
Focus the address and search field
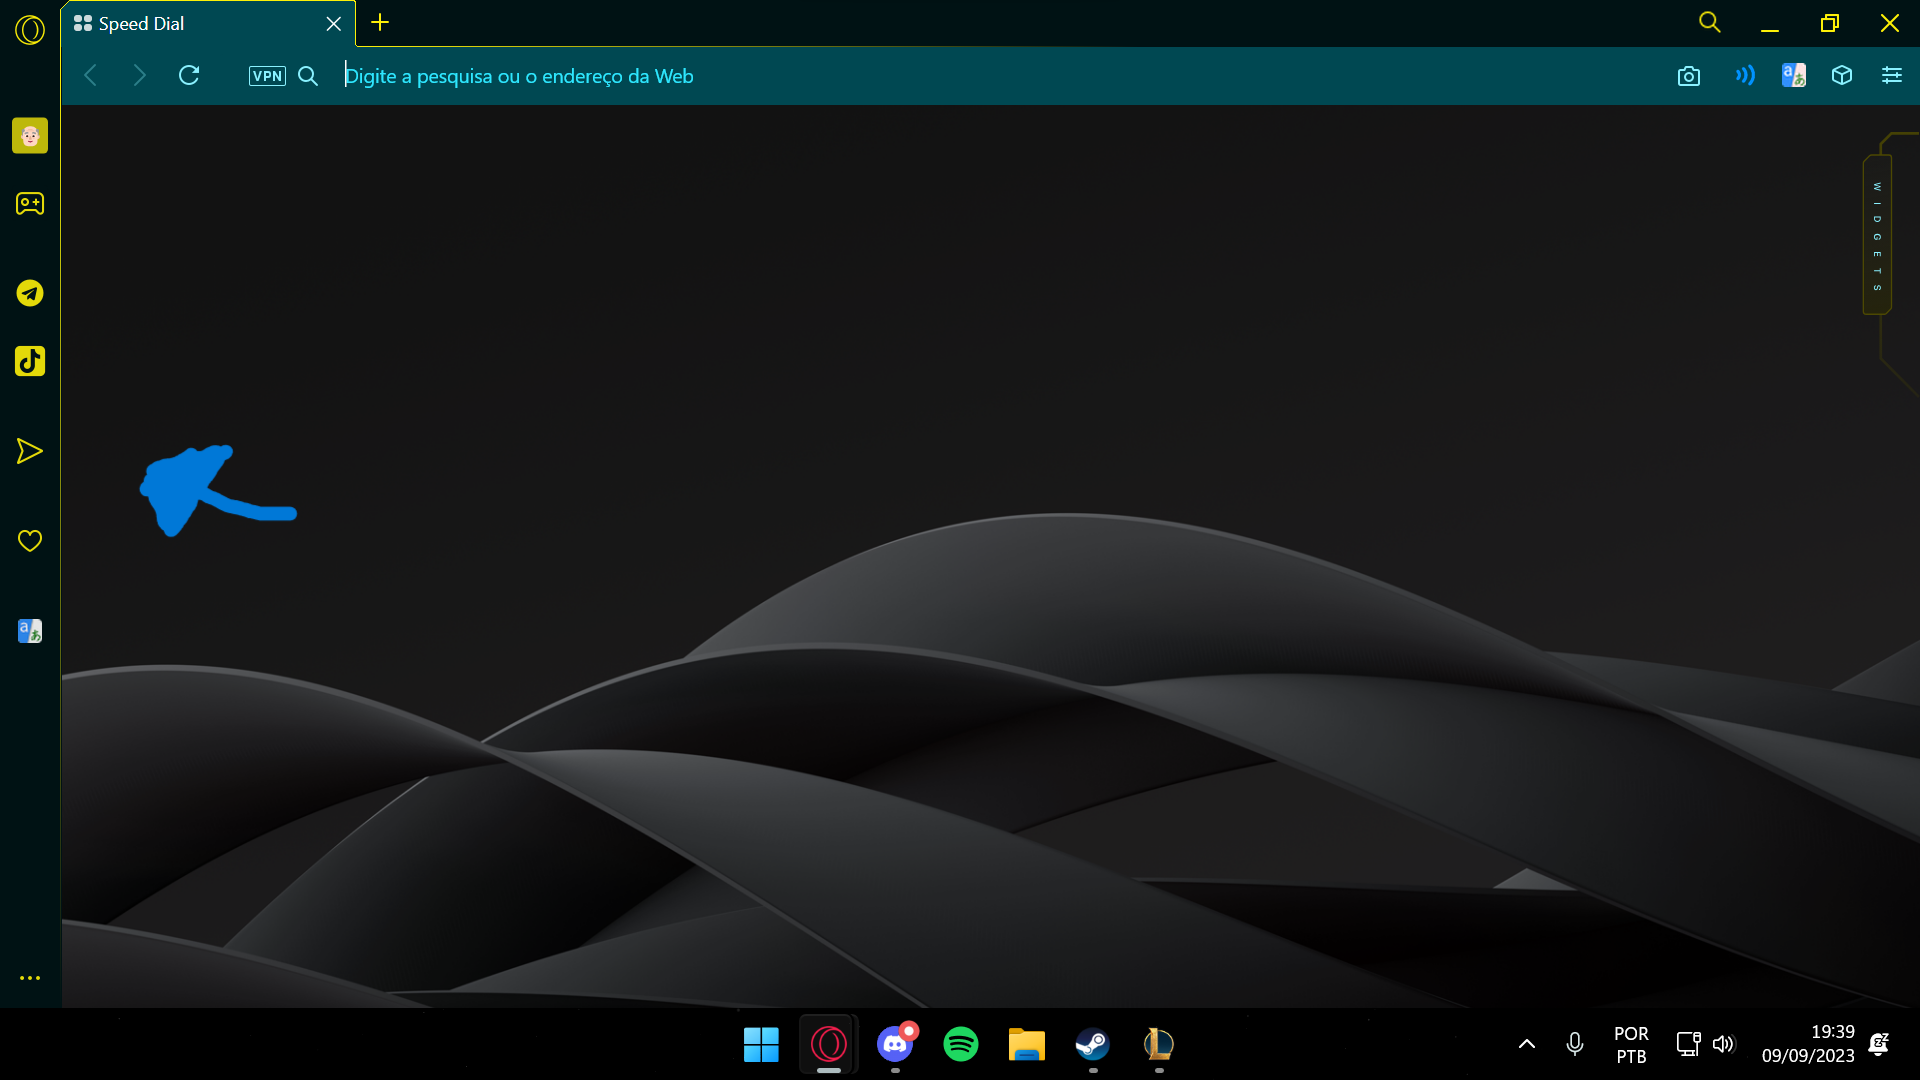(990, 76)
